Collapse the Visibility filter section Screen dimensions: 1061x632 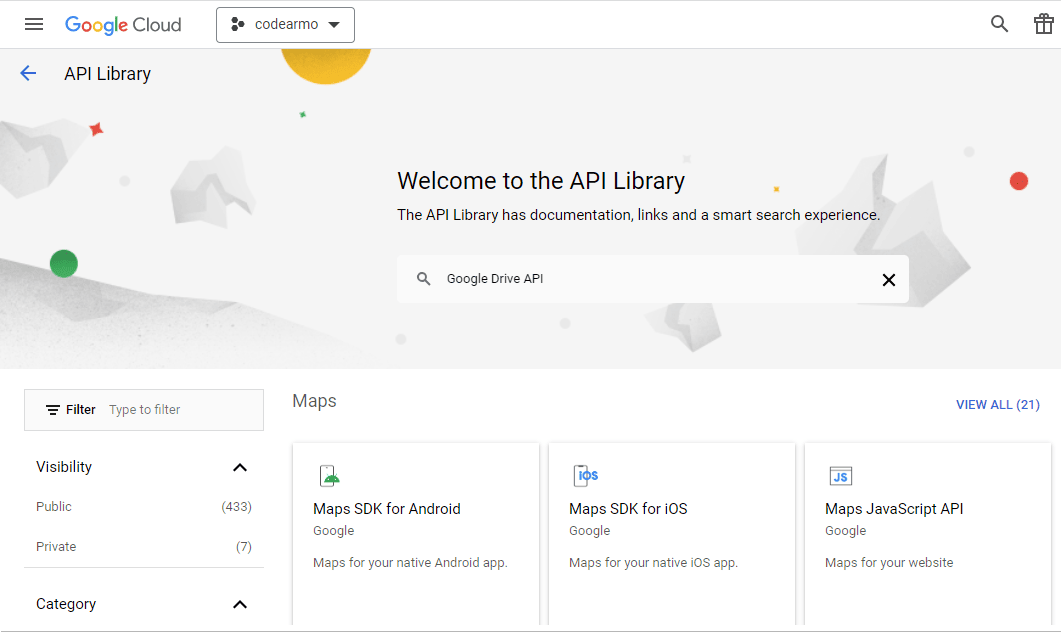click(x=239, y=467)
